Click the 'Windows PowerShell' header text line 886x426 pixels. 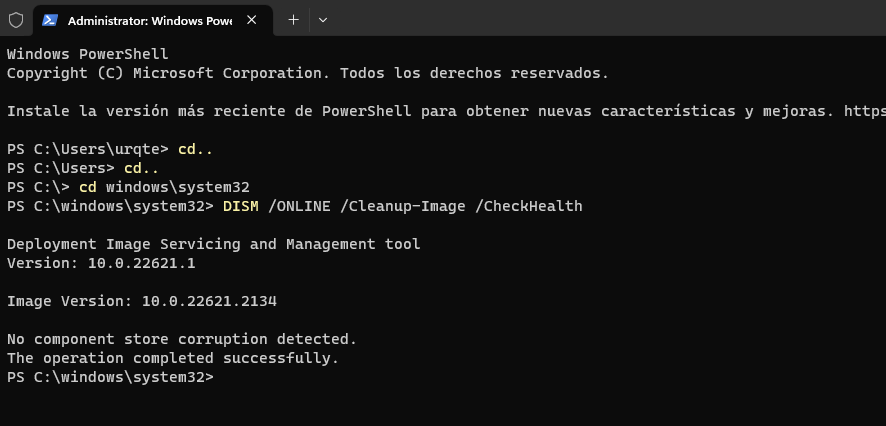pyautogui.click(x=88, y=54)
